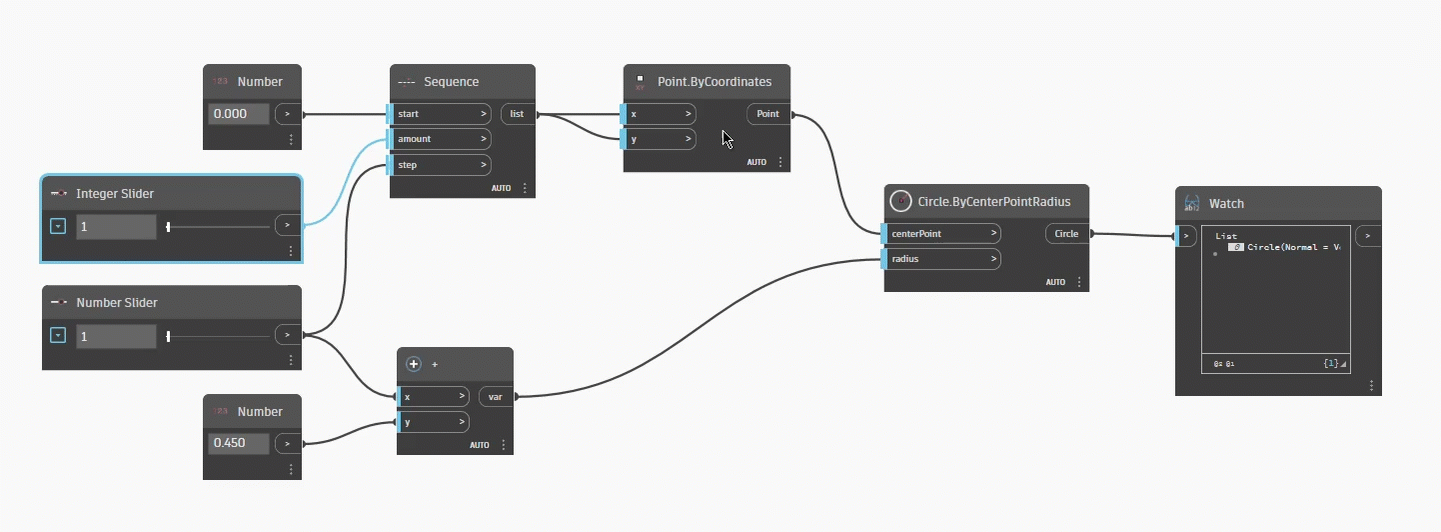Expand the Integer Slider settings chevron
1441x532 pixels.
point(58,226)
